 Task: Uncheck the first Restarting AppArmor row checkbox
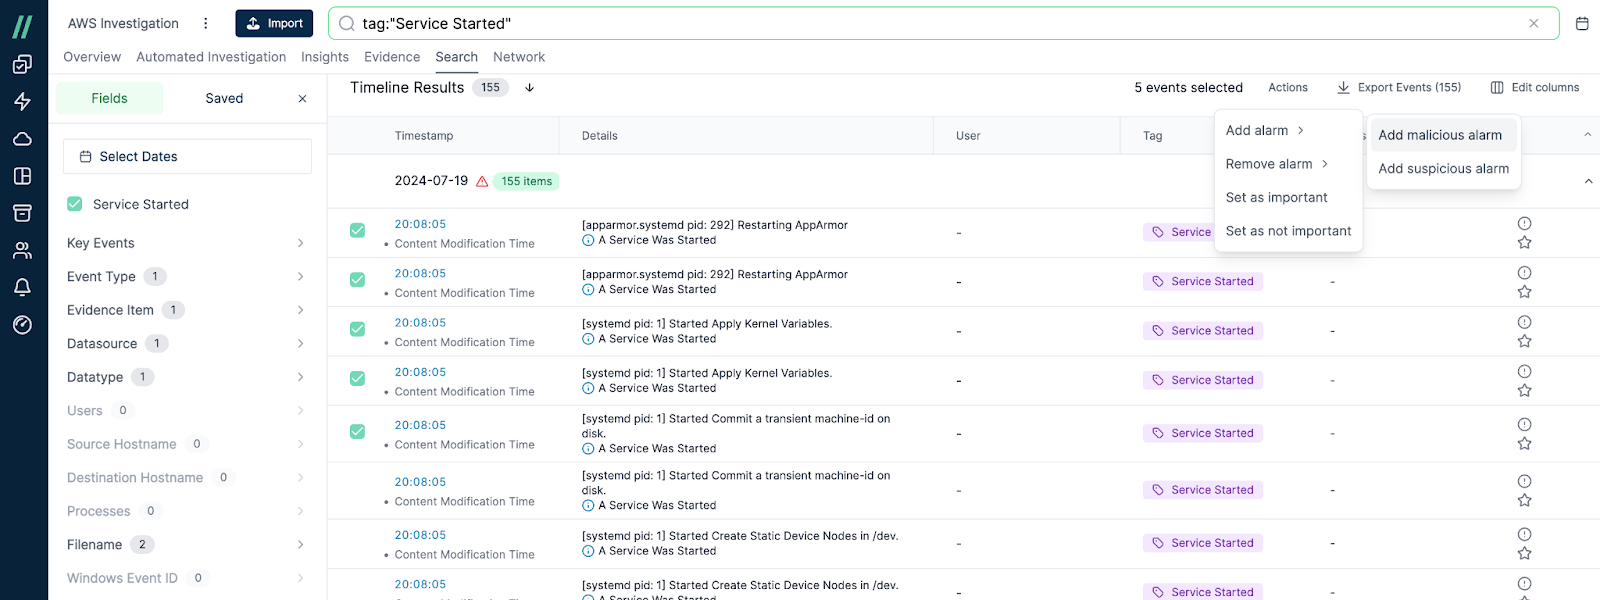coord(357,230)
